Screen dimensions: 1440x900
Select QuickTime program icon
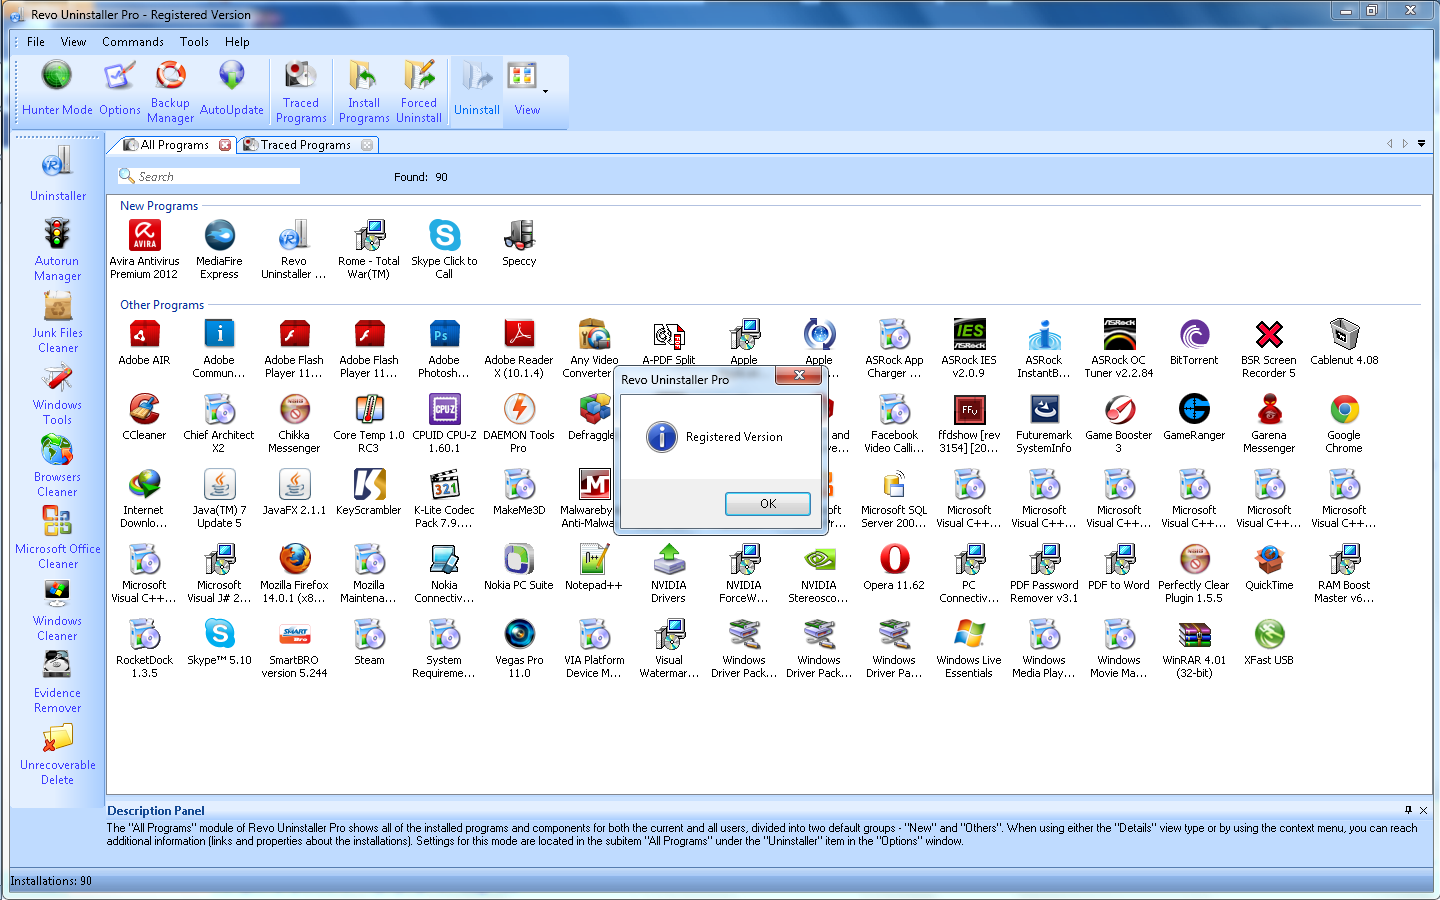1269,567
